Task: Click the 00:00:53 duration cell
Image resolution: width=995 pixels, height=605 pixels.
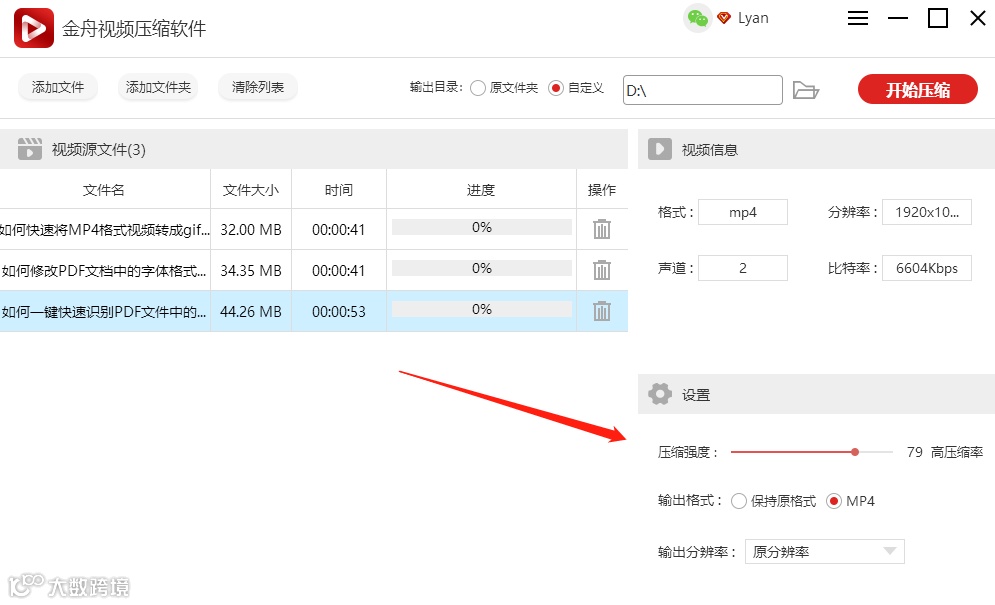Action: click(x=339, y=311)
